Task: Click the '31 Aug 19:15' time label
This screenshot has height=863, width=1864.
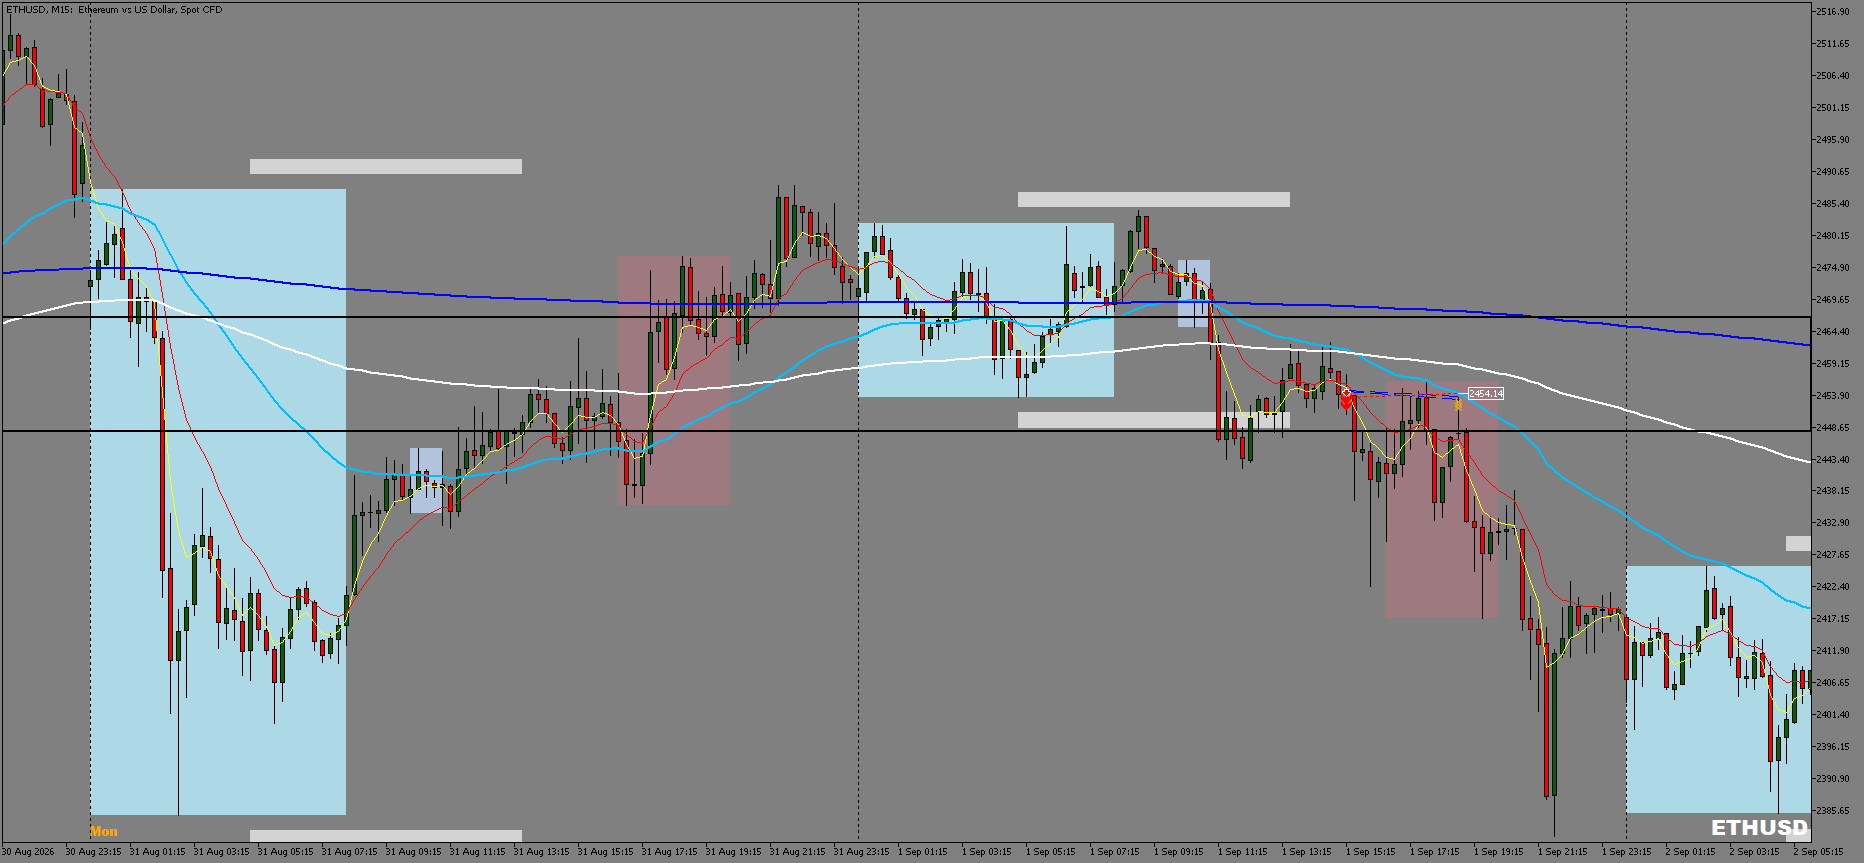Action: [x=733, y=852]
